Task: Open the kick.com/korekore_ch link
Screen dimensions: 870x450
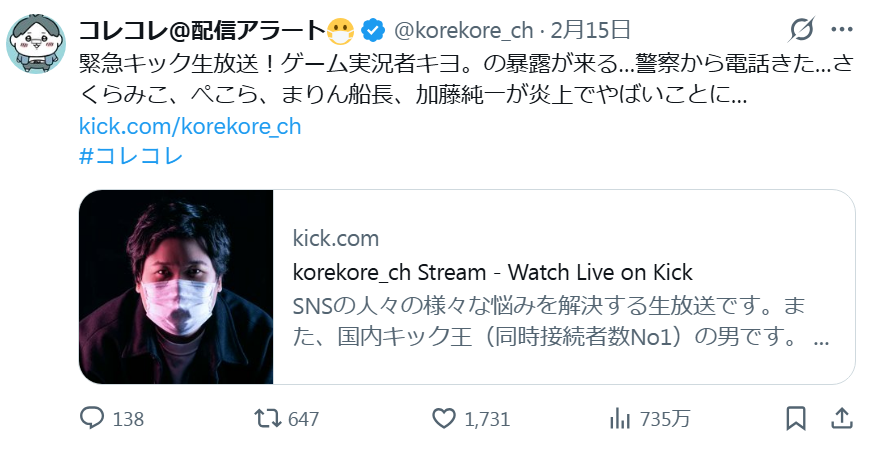Action: click(x=190, y=127)
